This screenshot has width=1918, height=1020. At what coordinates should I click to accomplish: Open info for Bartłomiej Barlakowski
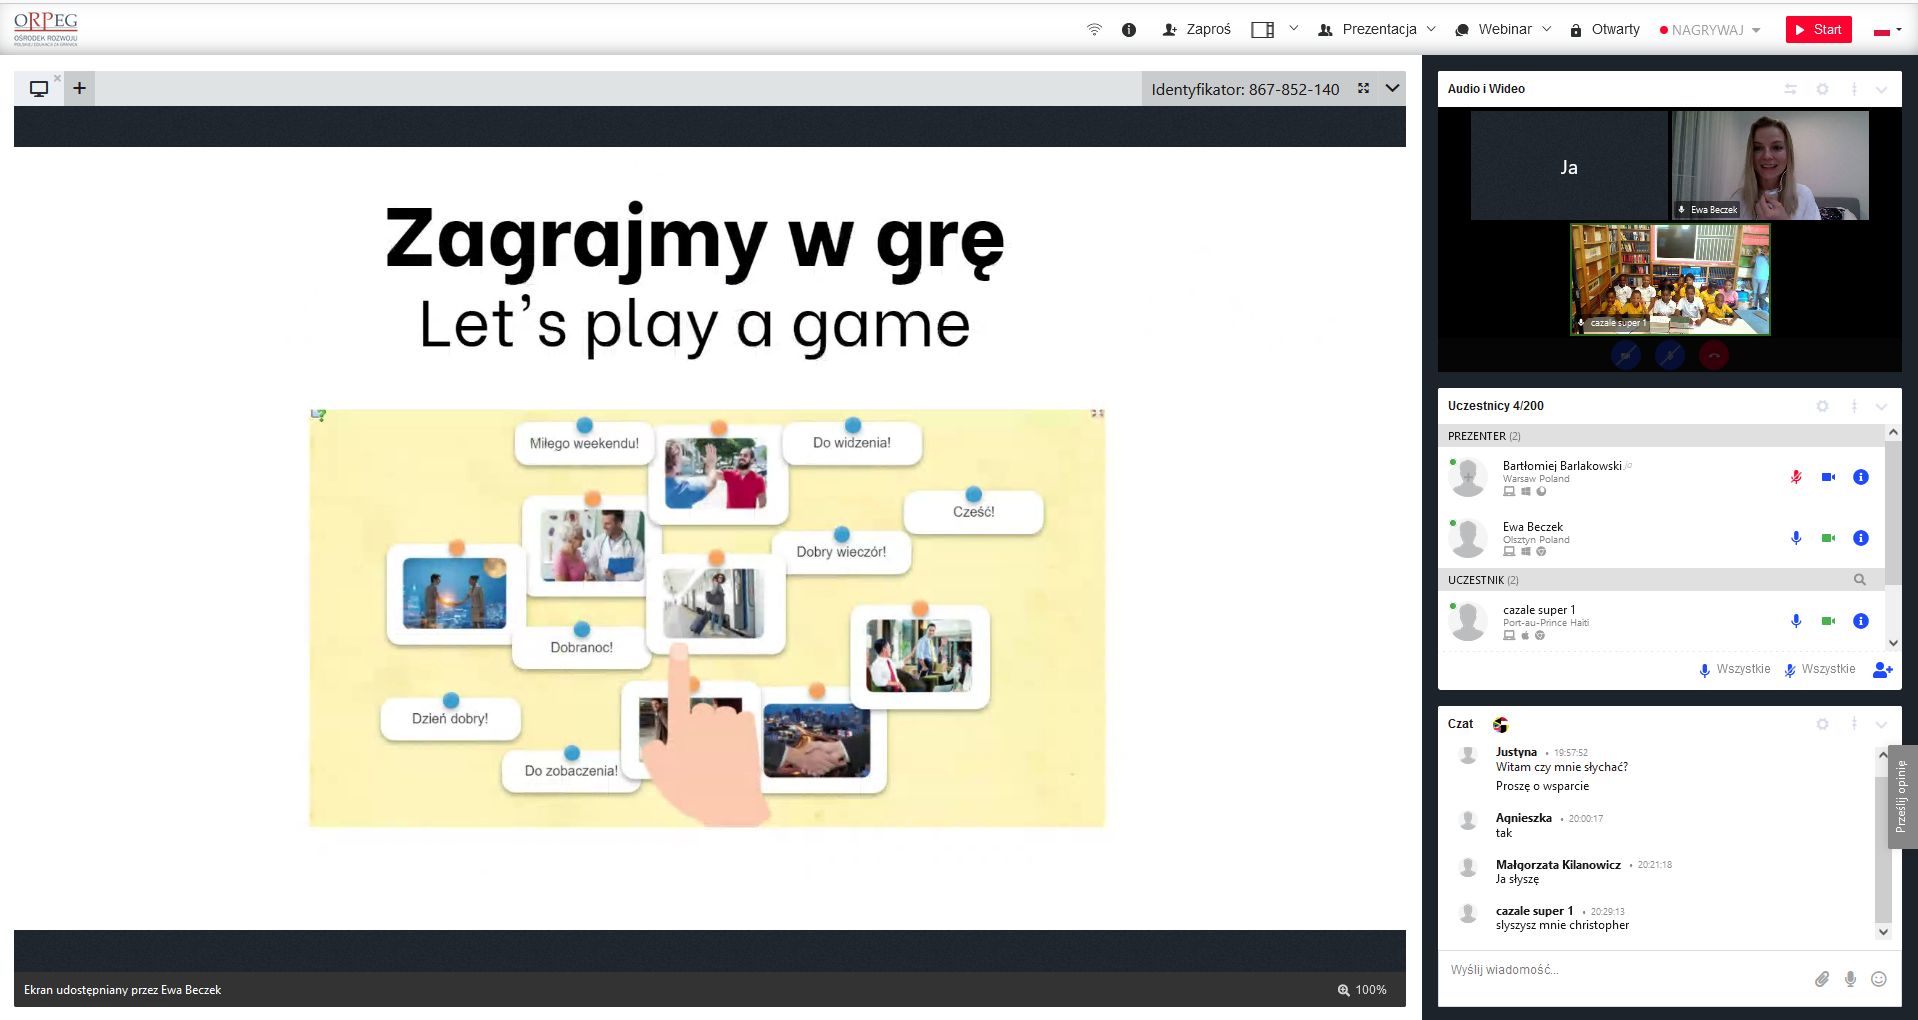(x=1860, y=477)
